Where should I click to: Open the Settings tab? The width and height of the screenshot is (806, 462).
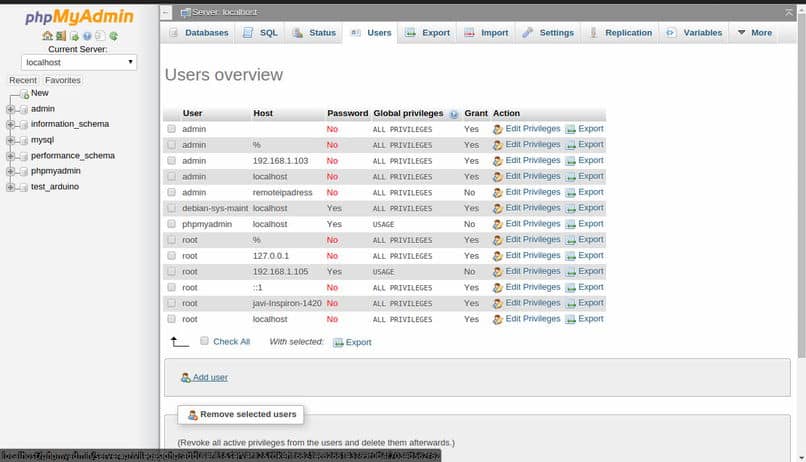(548, 33)
